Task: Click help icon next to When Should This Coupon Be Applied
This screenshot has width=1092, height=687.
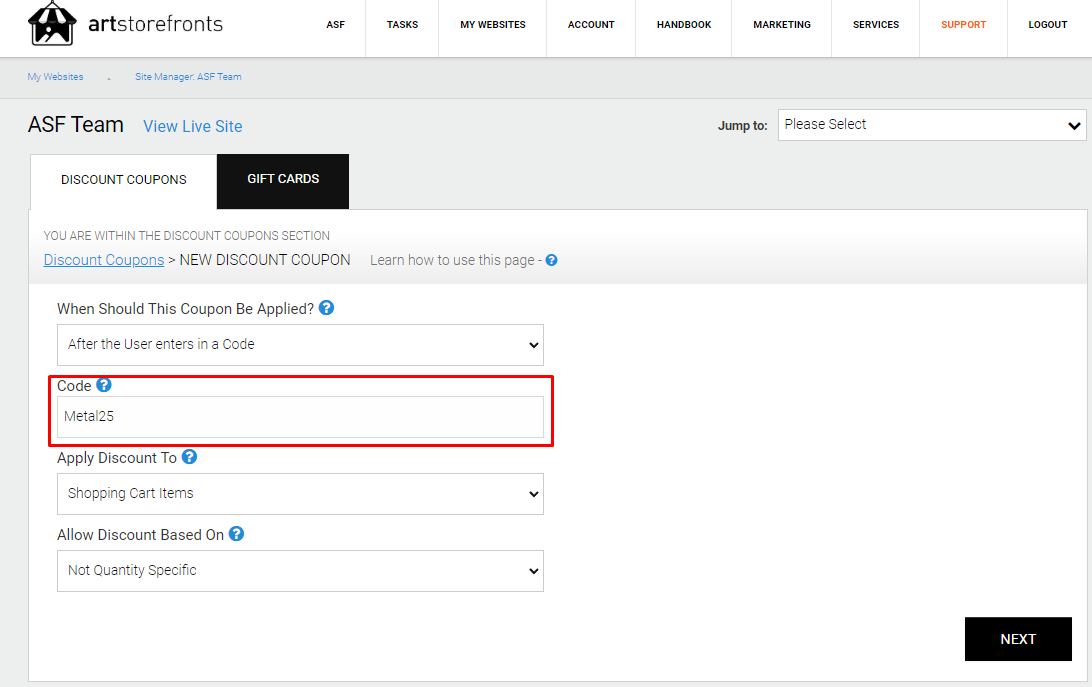Action: point(326,307)
